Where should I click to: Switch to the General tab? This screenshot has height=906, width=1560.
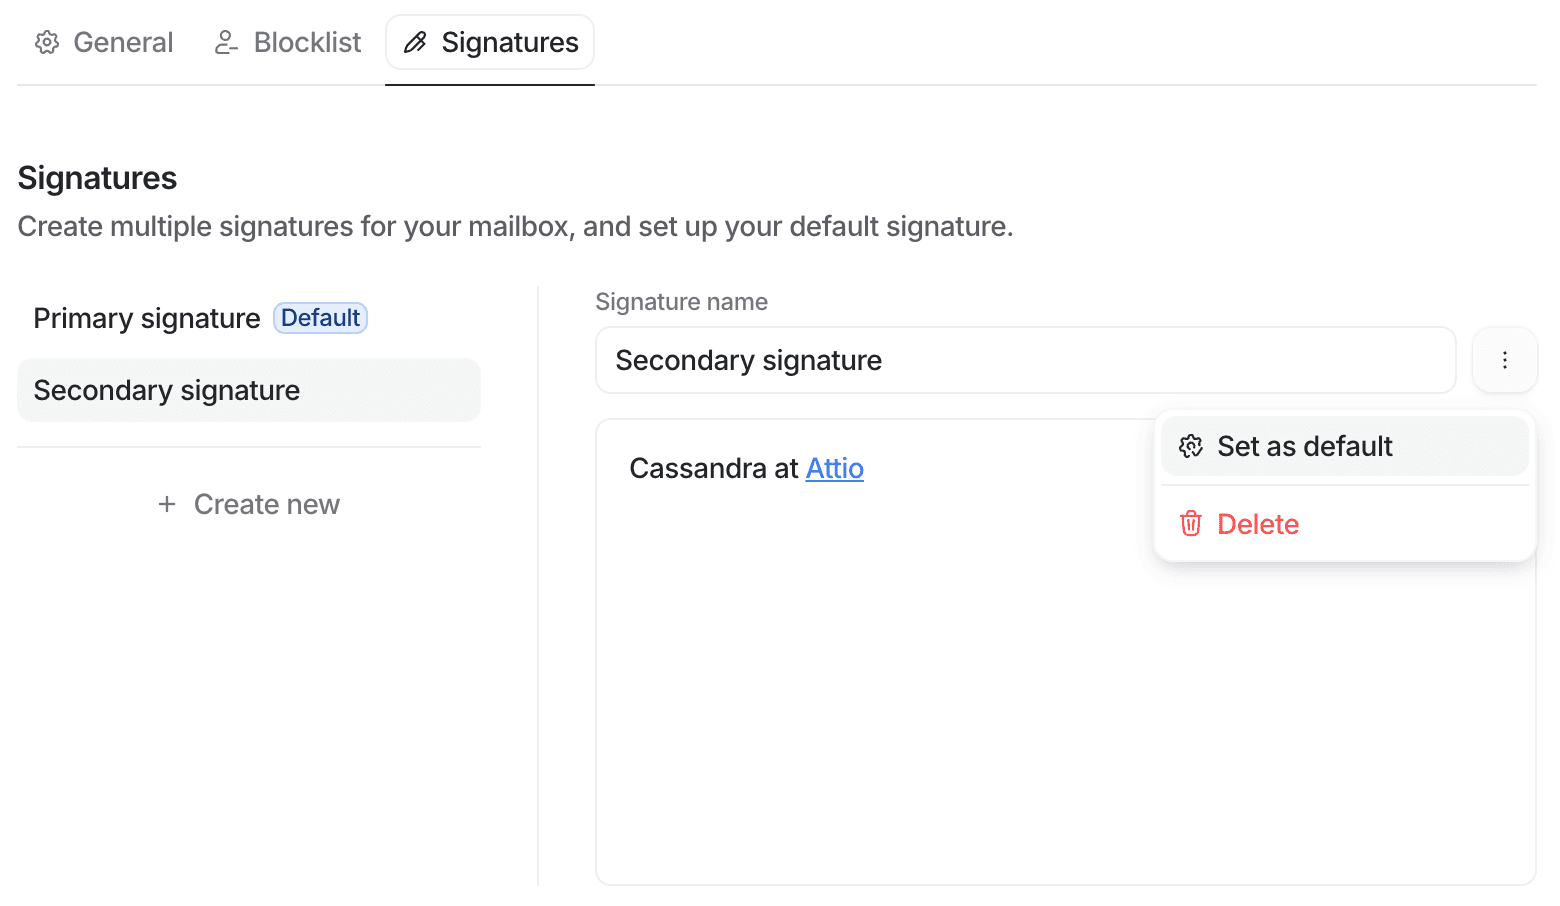pos(104,42)
